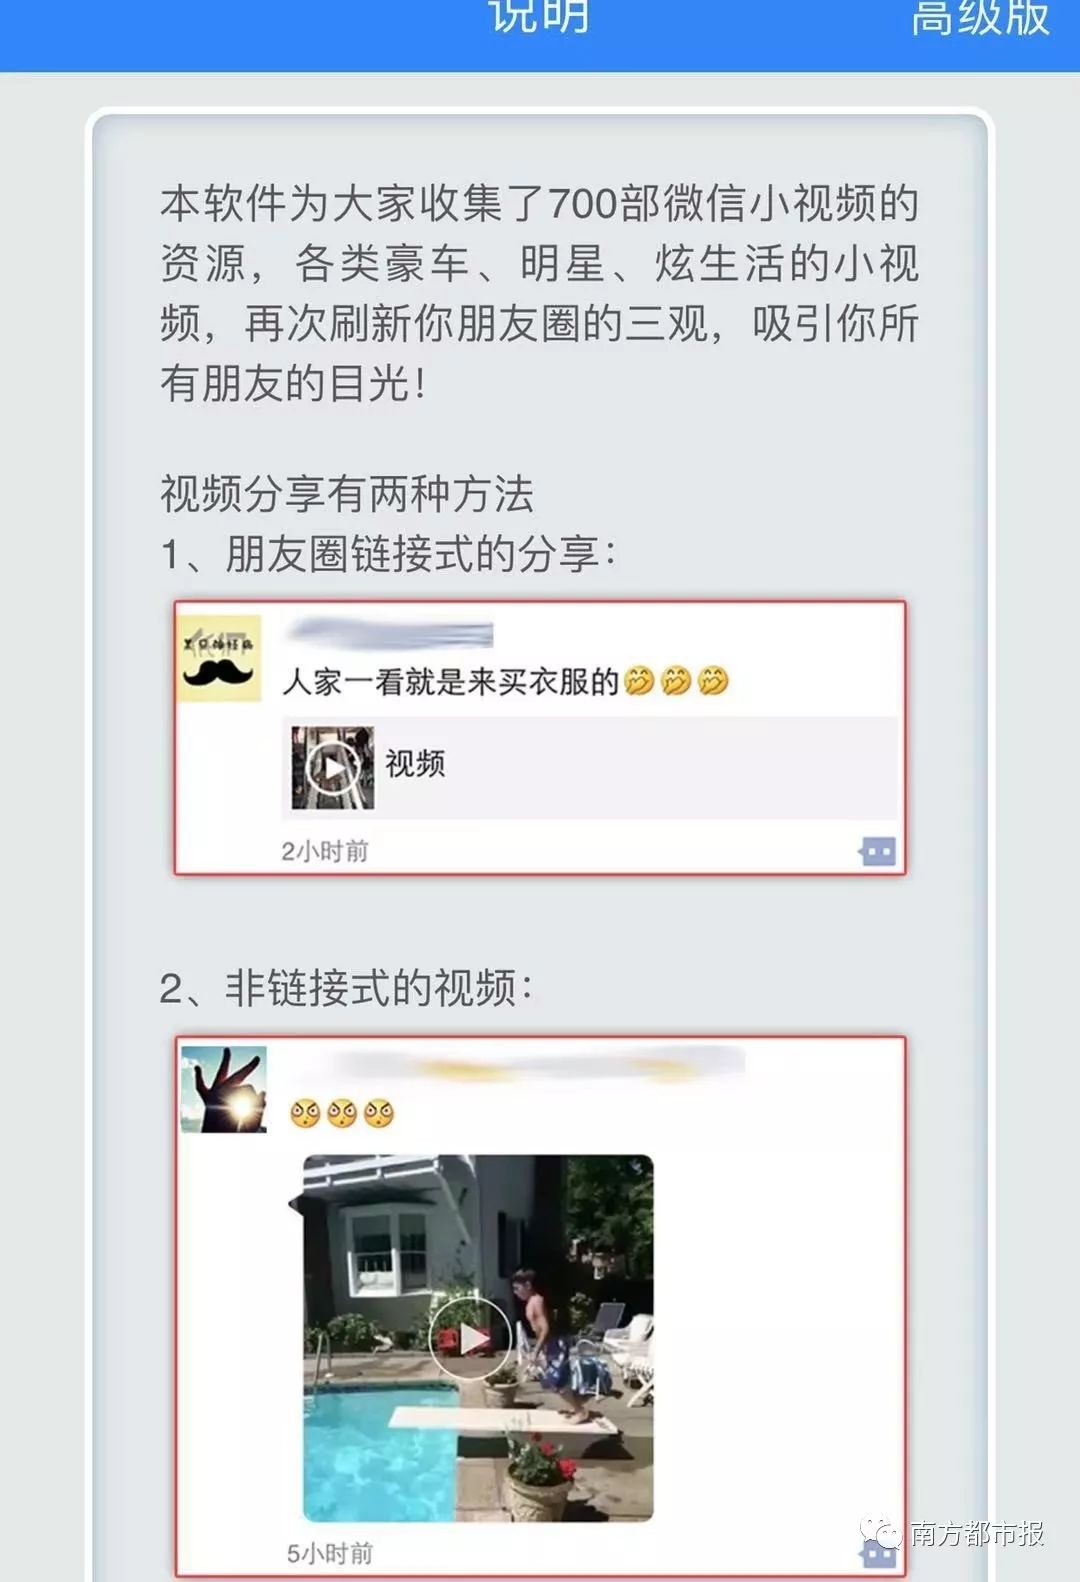The image size is (1080, 1582).
Task: Click the mustache avatar in first post
Action: (x=219, y=658)
